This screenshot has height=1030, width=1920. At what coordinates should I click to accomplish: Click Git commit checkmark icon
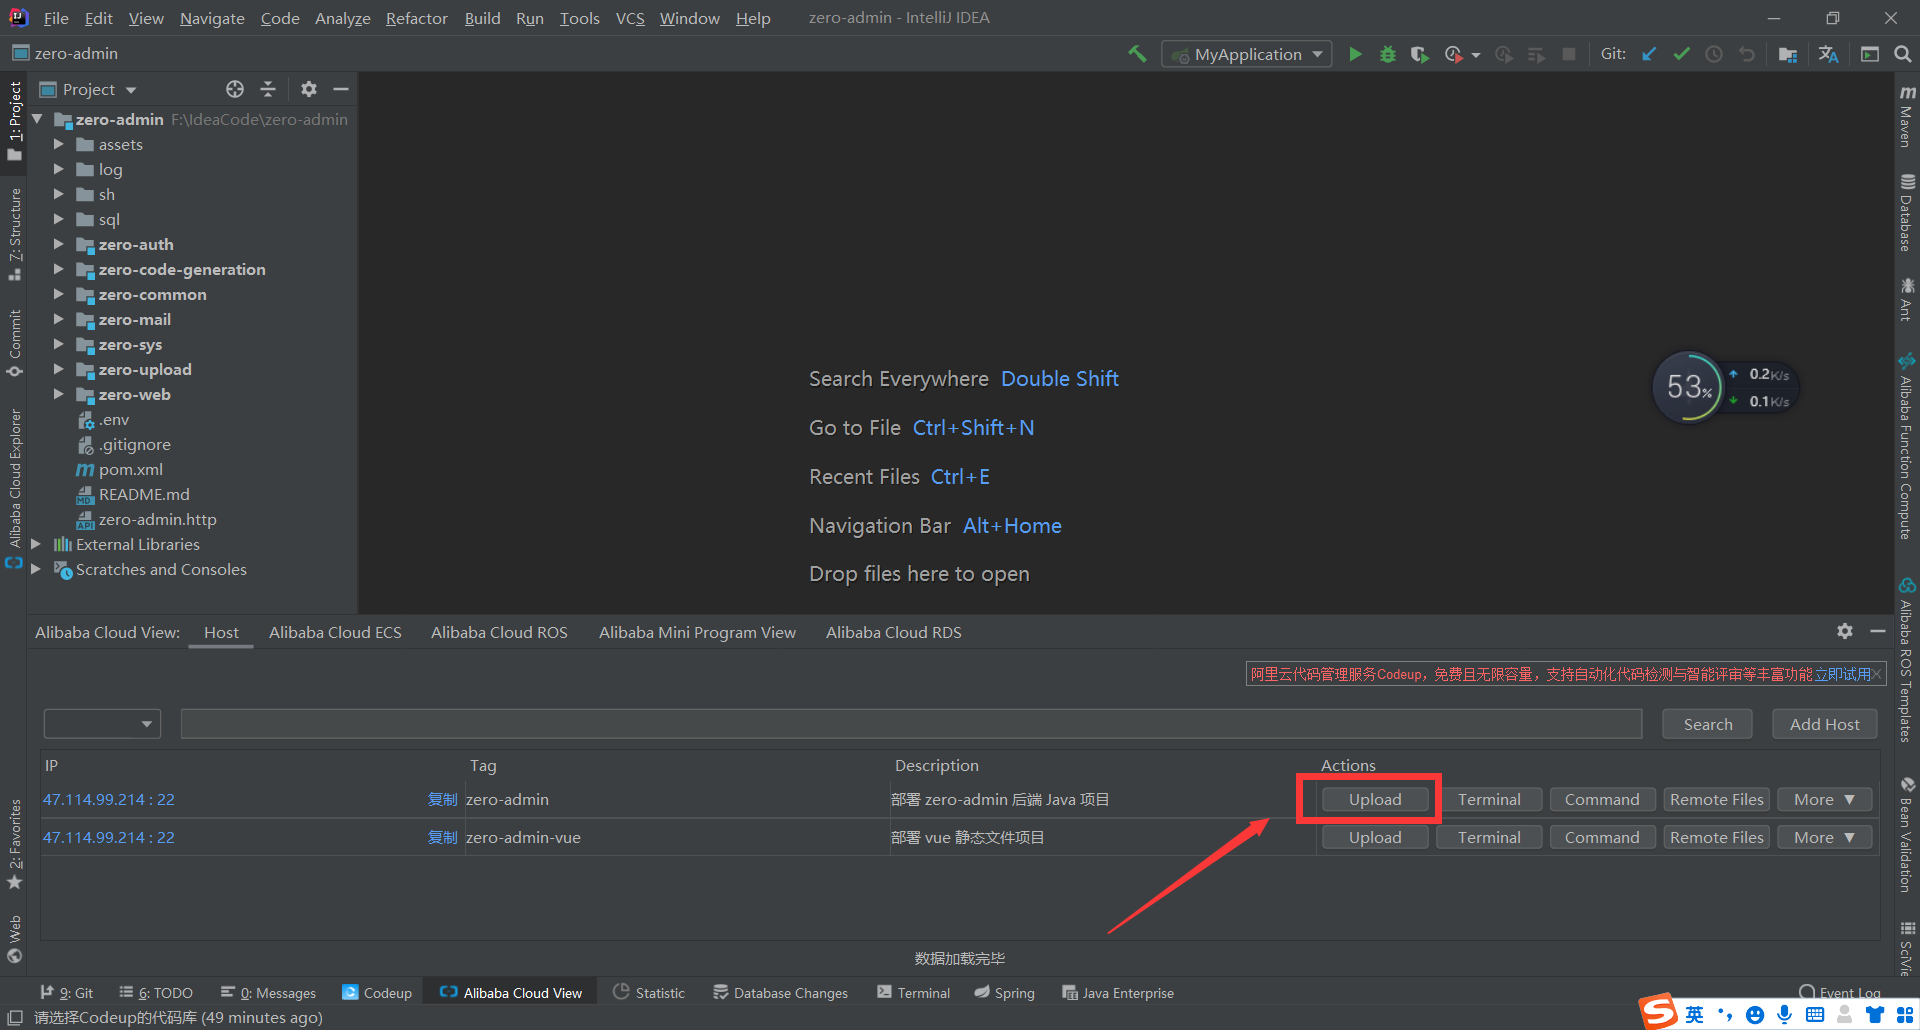point(1682,54)
